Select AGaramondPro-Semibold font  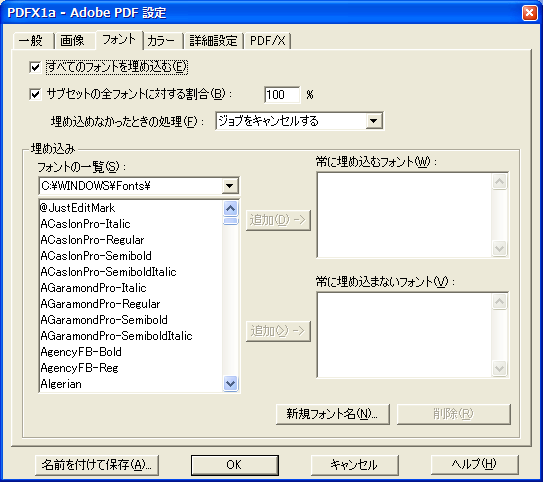tap(131, 320)
